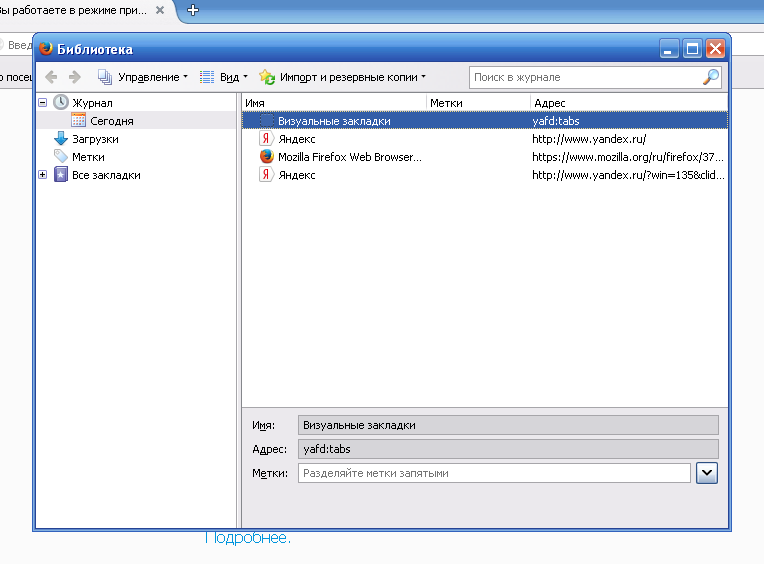Click Yandex favicon of the win=135 row
This screenshot has width=764, height=564.
[x=266, y=174]
